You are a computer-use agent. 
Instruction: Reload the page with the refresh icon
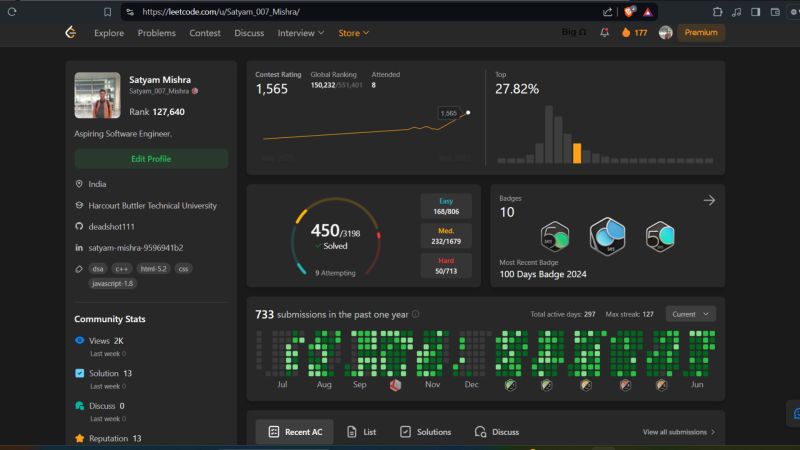(12, 12)
